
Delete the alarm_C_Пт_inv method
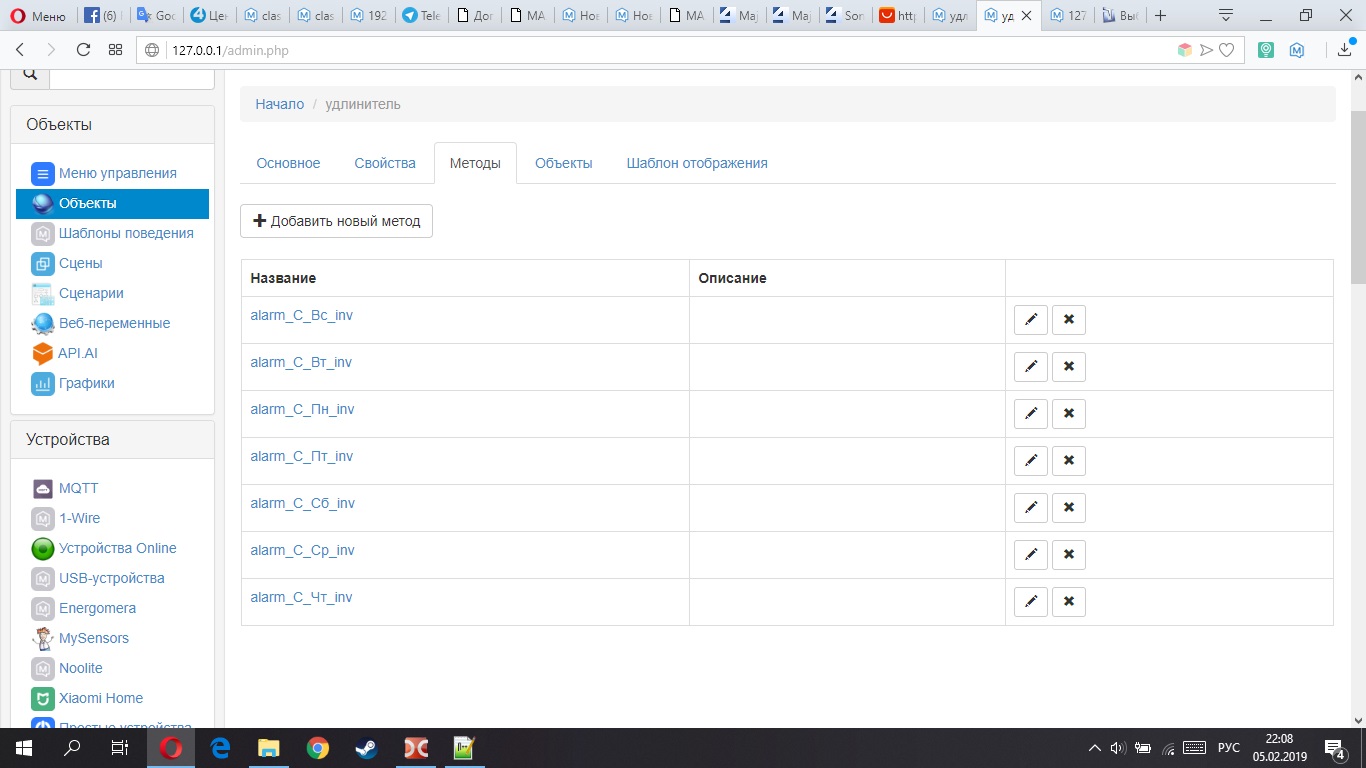pyautogui.click(x=1069, y=461)
